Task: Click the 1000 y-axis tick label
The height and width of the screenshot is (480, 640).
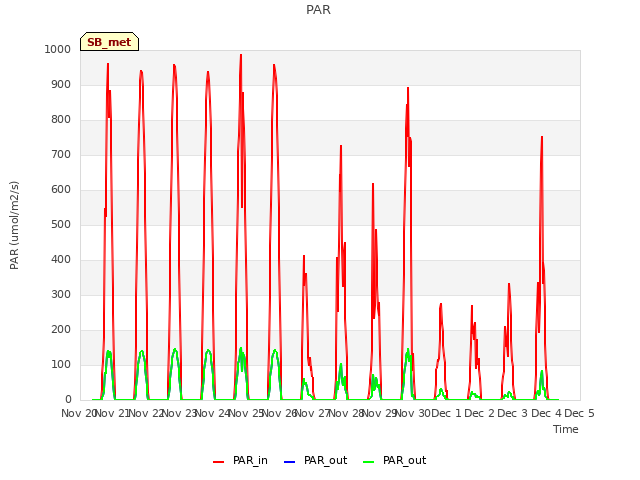Action: [58, 49]
